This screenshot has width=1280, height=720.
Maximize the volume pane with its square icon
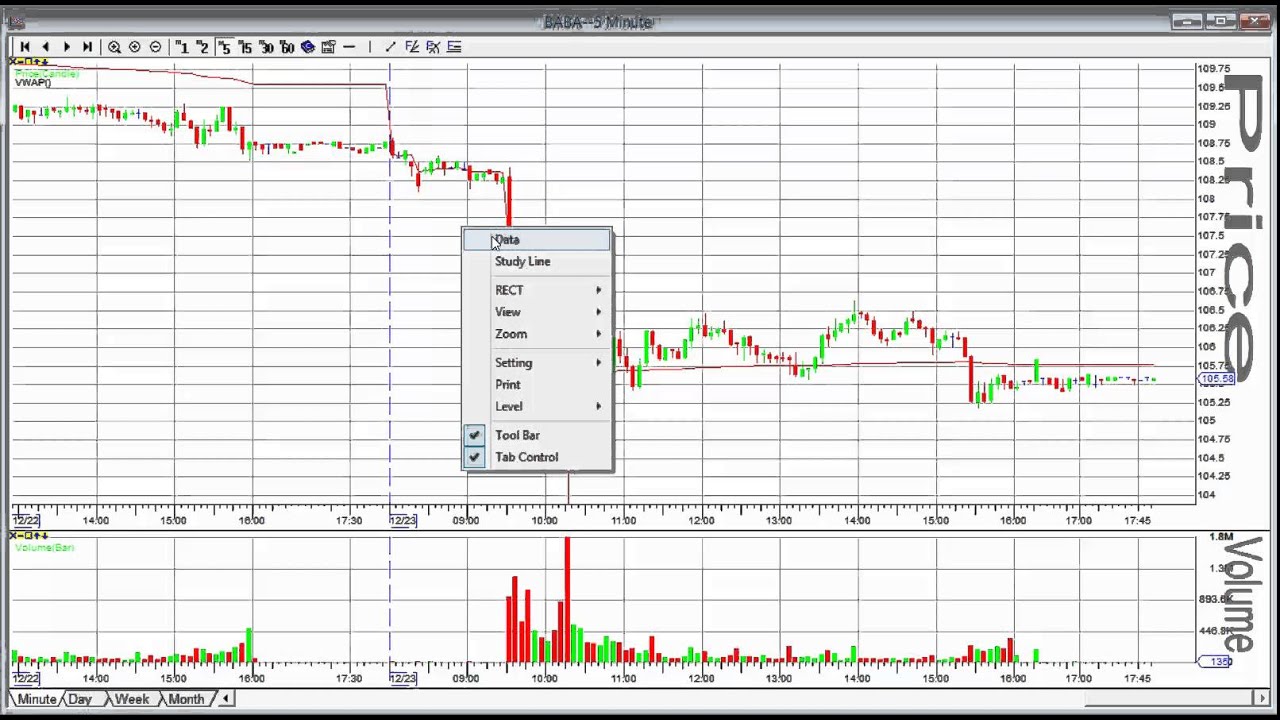pos(28,537)
